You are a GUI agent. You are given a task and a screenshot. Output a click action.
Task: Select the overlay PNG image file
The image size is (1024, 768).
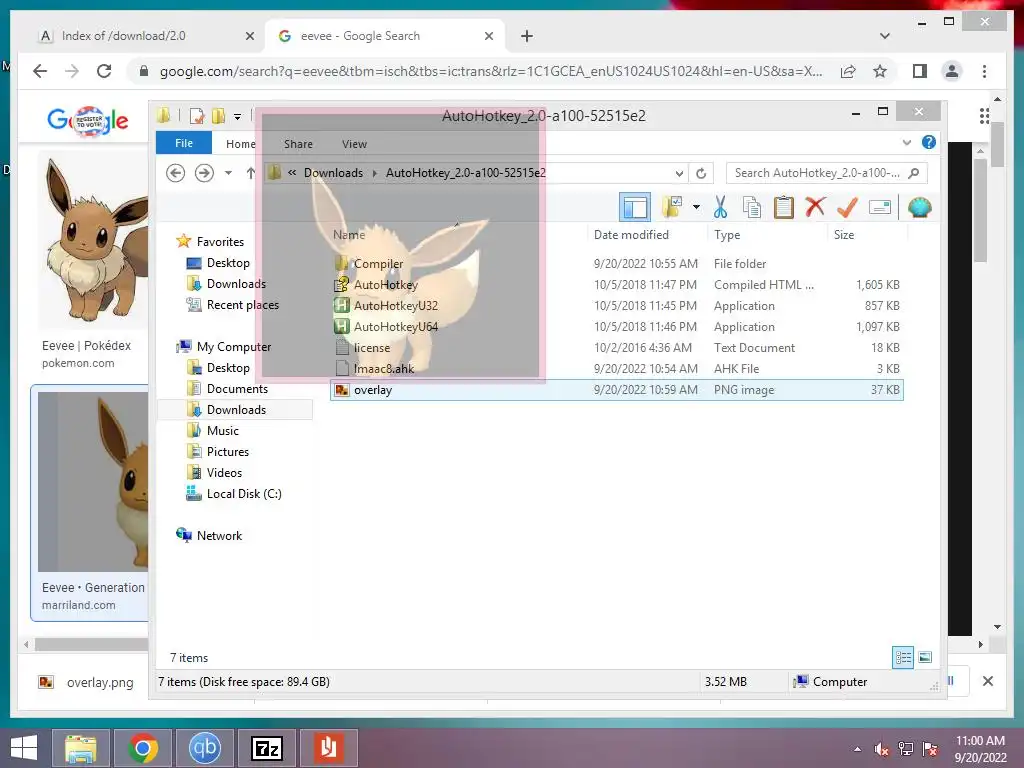tap(616, 390)
